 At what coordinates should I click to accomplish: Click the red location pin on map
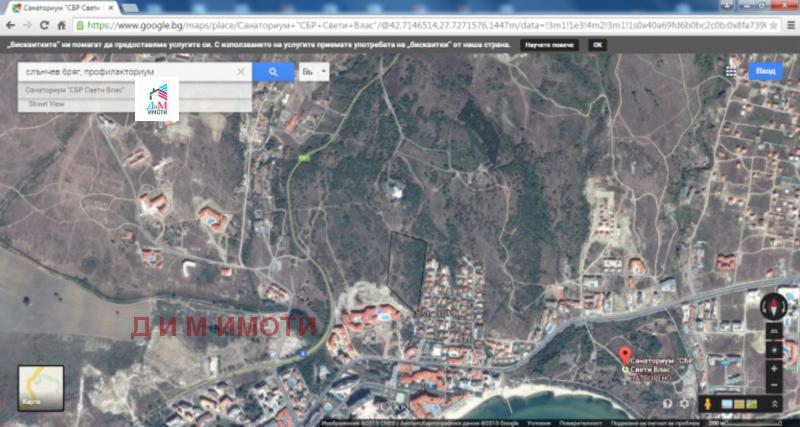[x=627, y=355]
